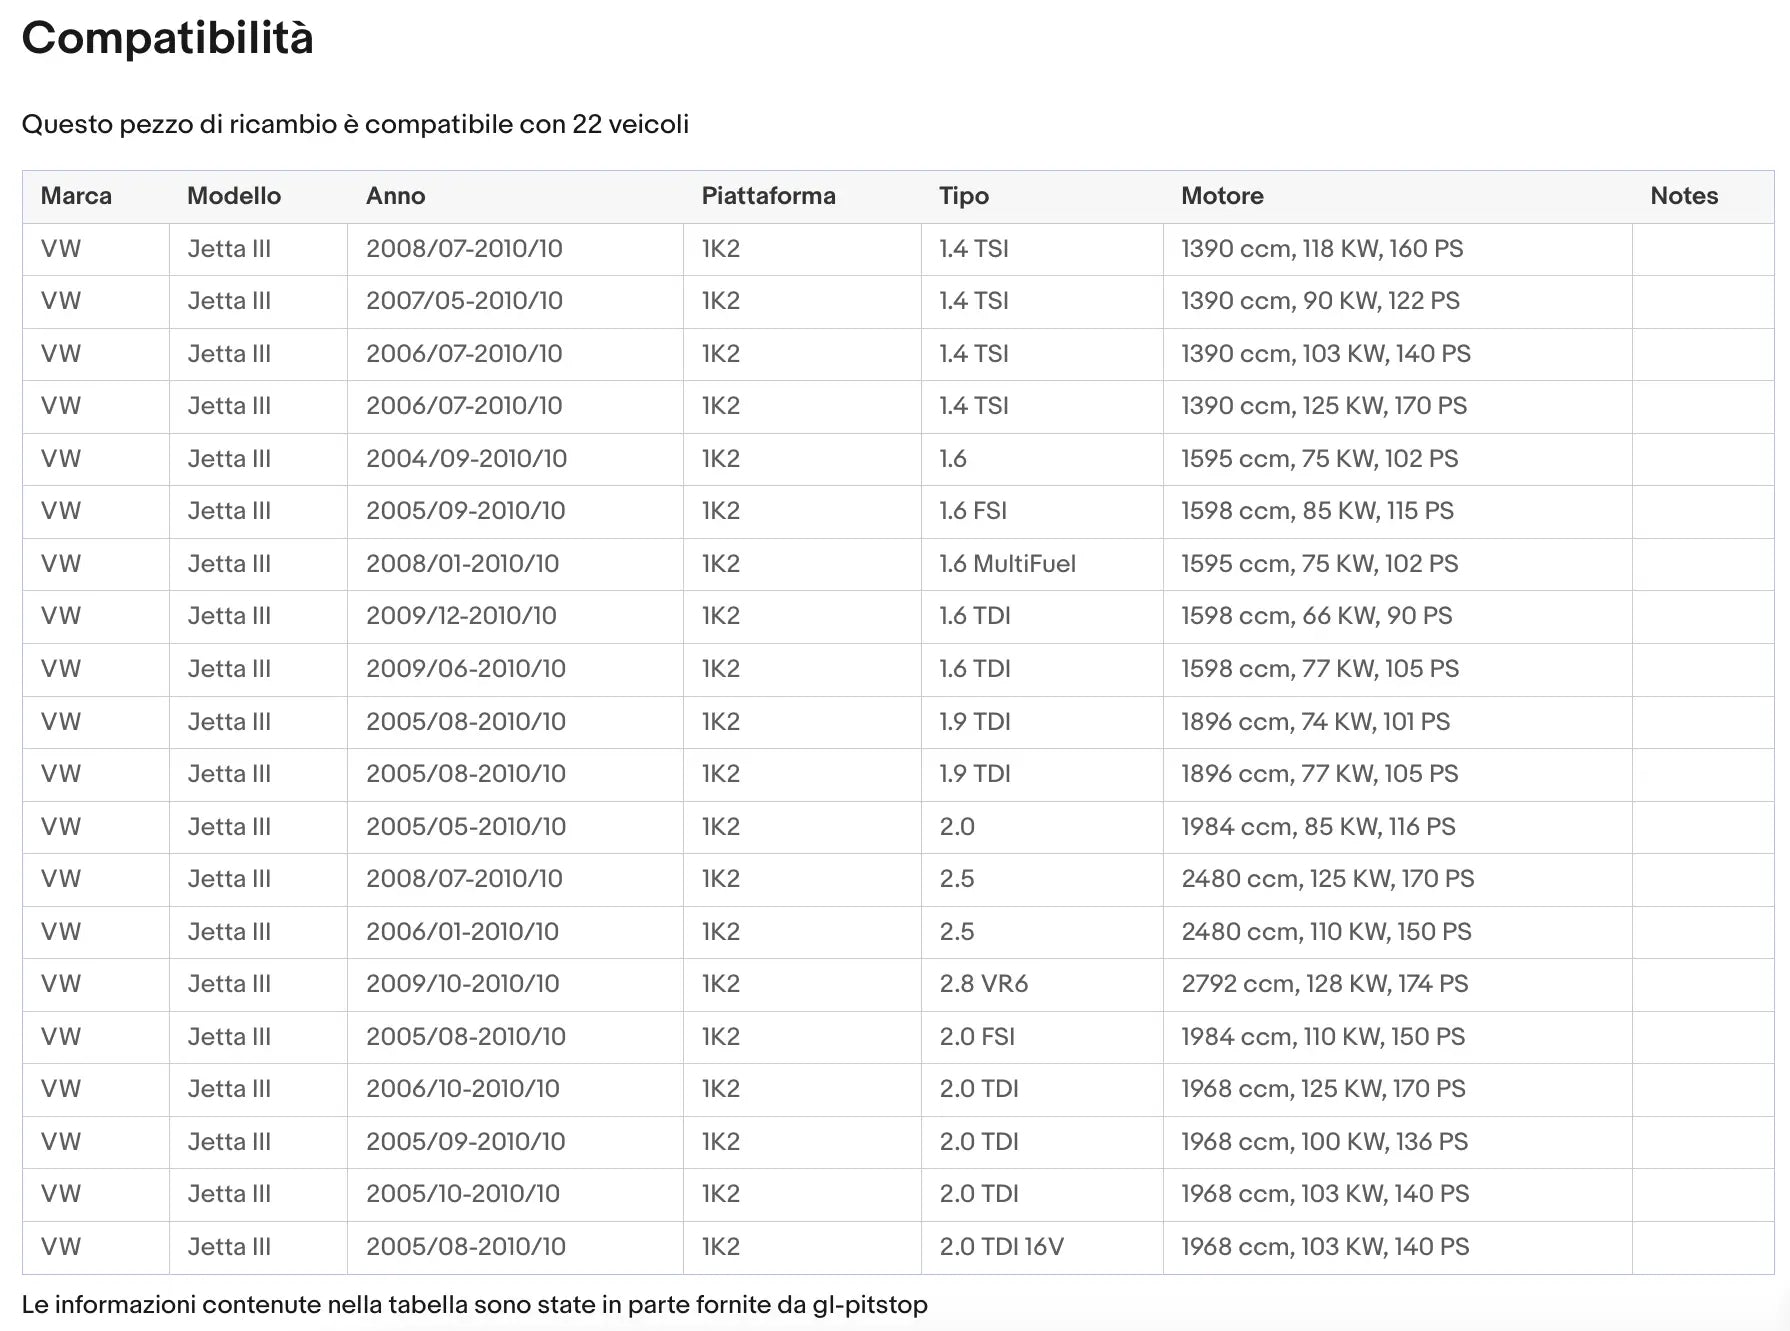The height and width of the screenshot is (1331, 1790).
Task: Click the 2.0 FSI type cell
Action: click(x=976, y=1037)
